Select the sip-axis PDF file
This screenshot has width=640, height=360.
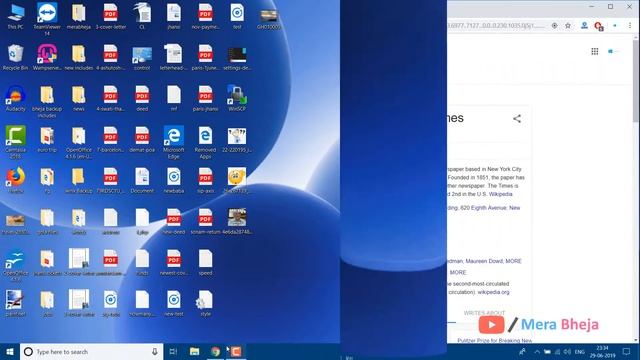pyautogui.click(x=205, y=180)
